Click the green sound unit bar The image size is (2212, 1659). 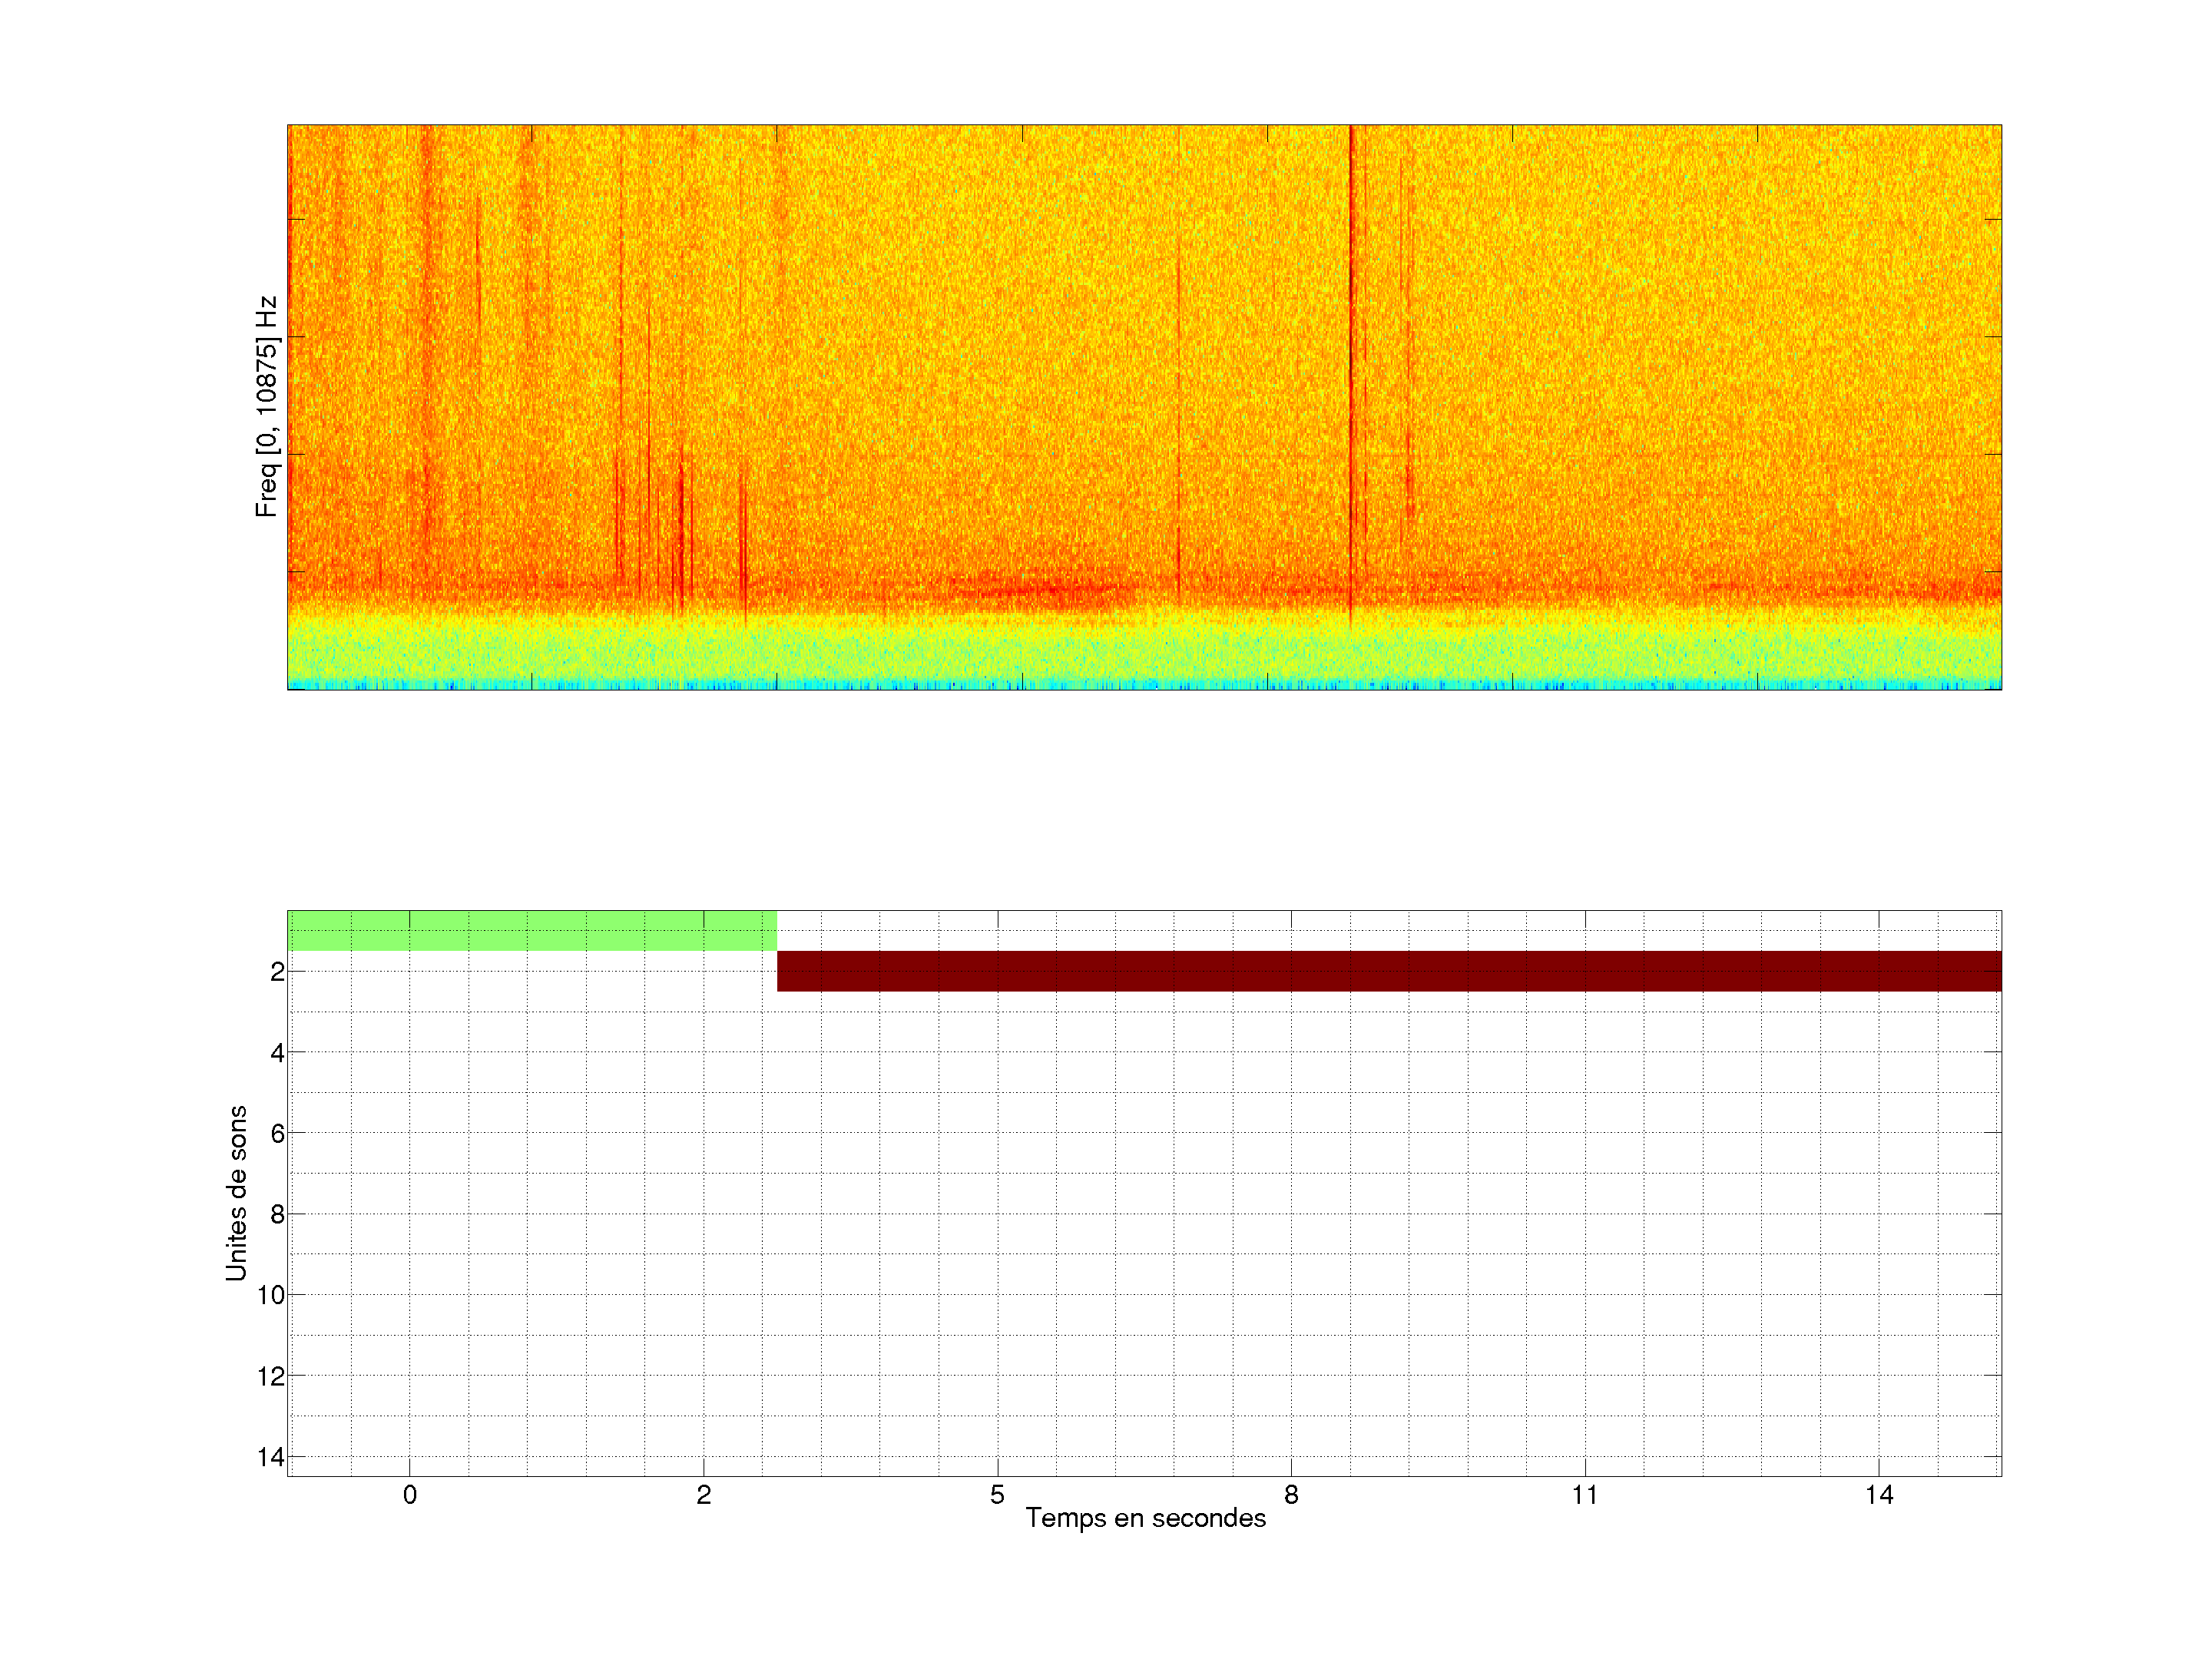531,930
